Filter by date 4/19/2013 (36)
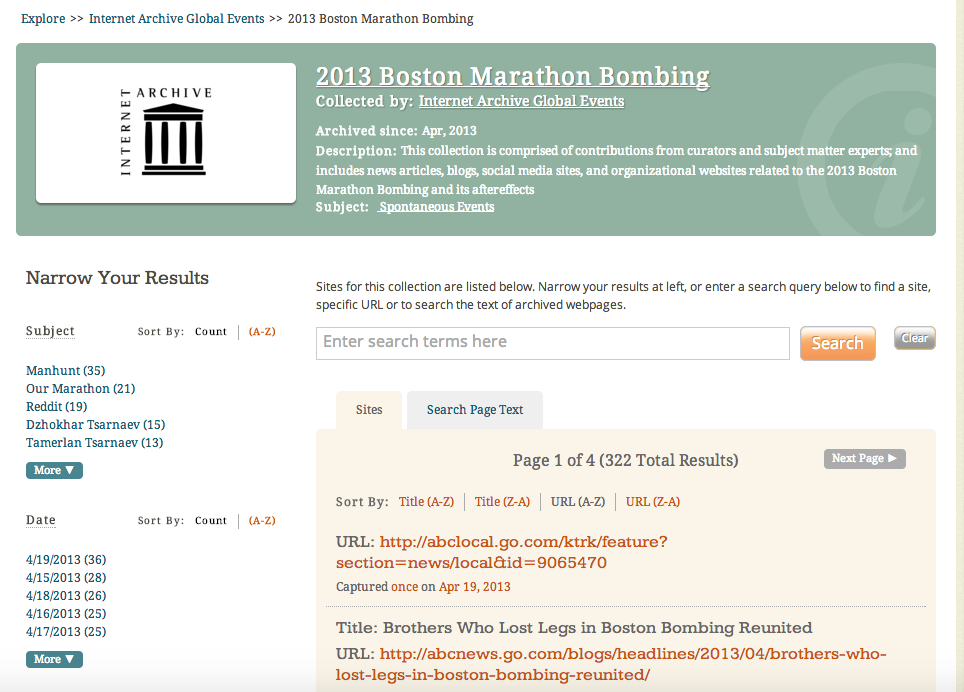Screen dimensions: 964x692 pyautogui.click(x=66, y=560)
